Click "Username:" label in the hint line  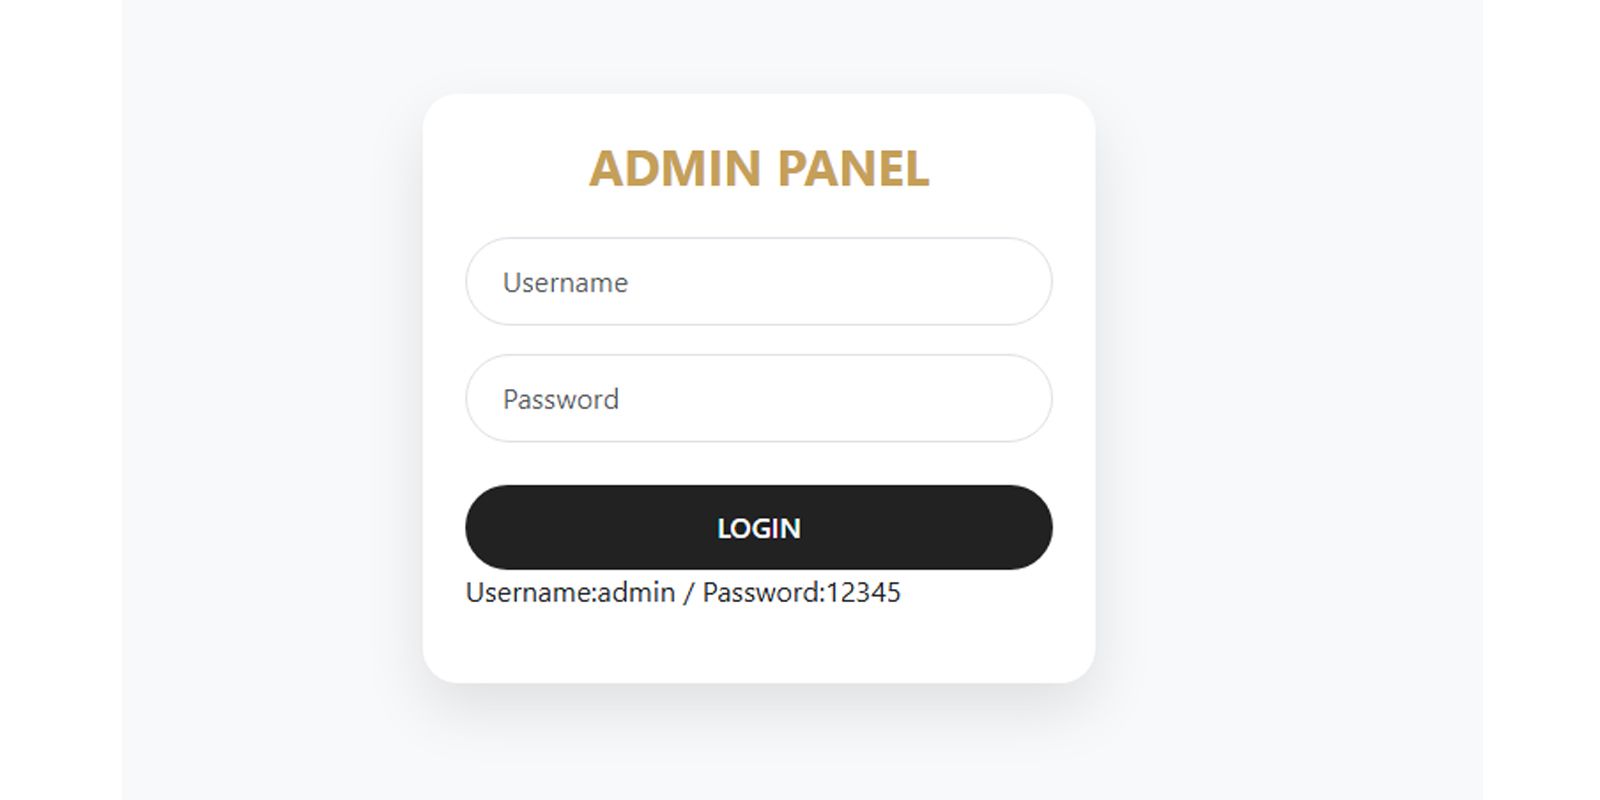coord(531,593)
